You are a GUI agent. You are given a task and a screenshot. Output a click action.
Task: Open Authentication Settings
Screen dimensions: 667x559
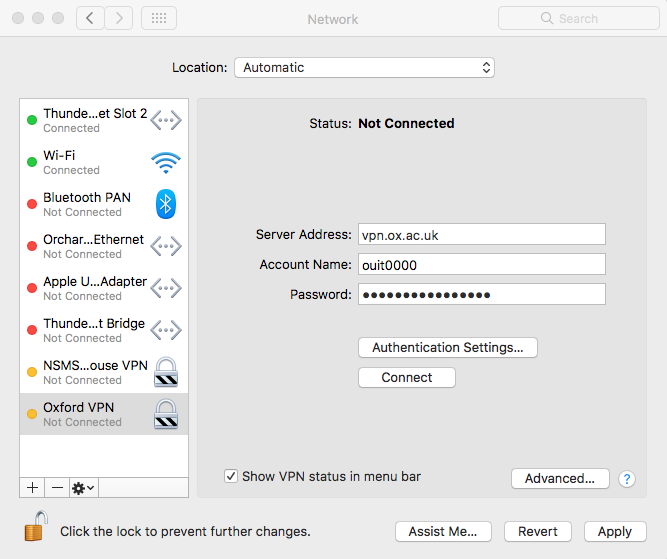(447, 347)
